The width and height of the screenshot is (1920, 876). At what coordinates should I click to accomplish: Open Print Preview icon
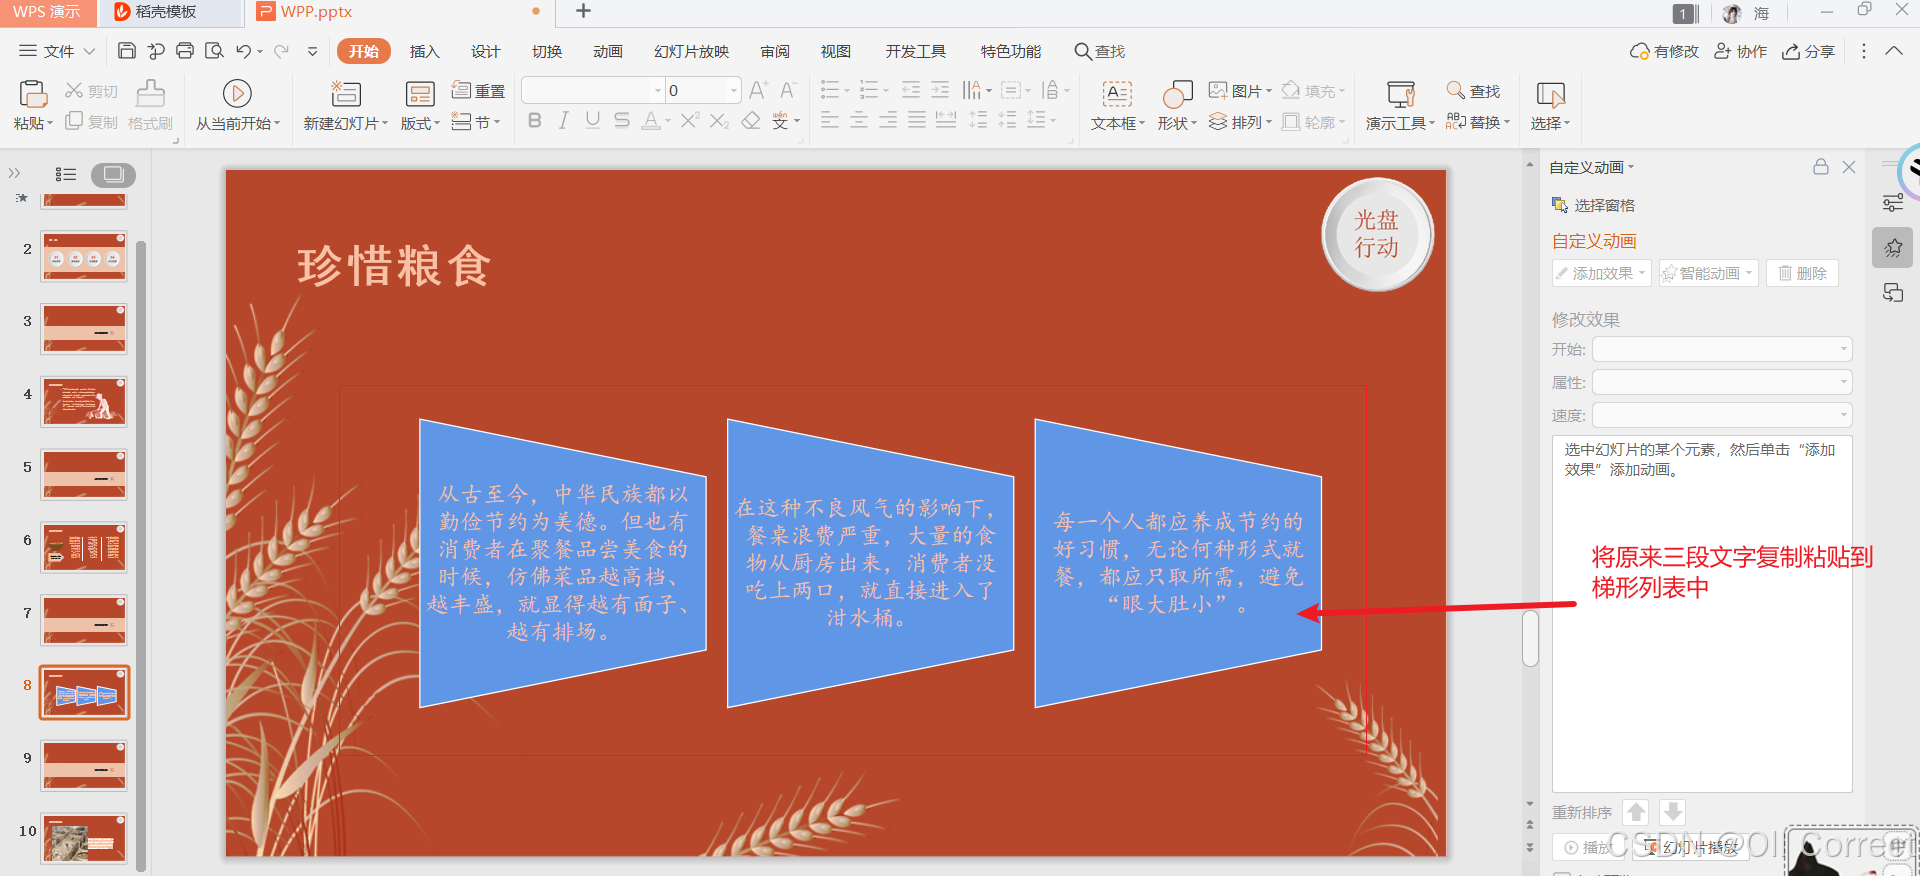click(x=214, y=51)
